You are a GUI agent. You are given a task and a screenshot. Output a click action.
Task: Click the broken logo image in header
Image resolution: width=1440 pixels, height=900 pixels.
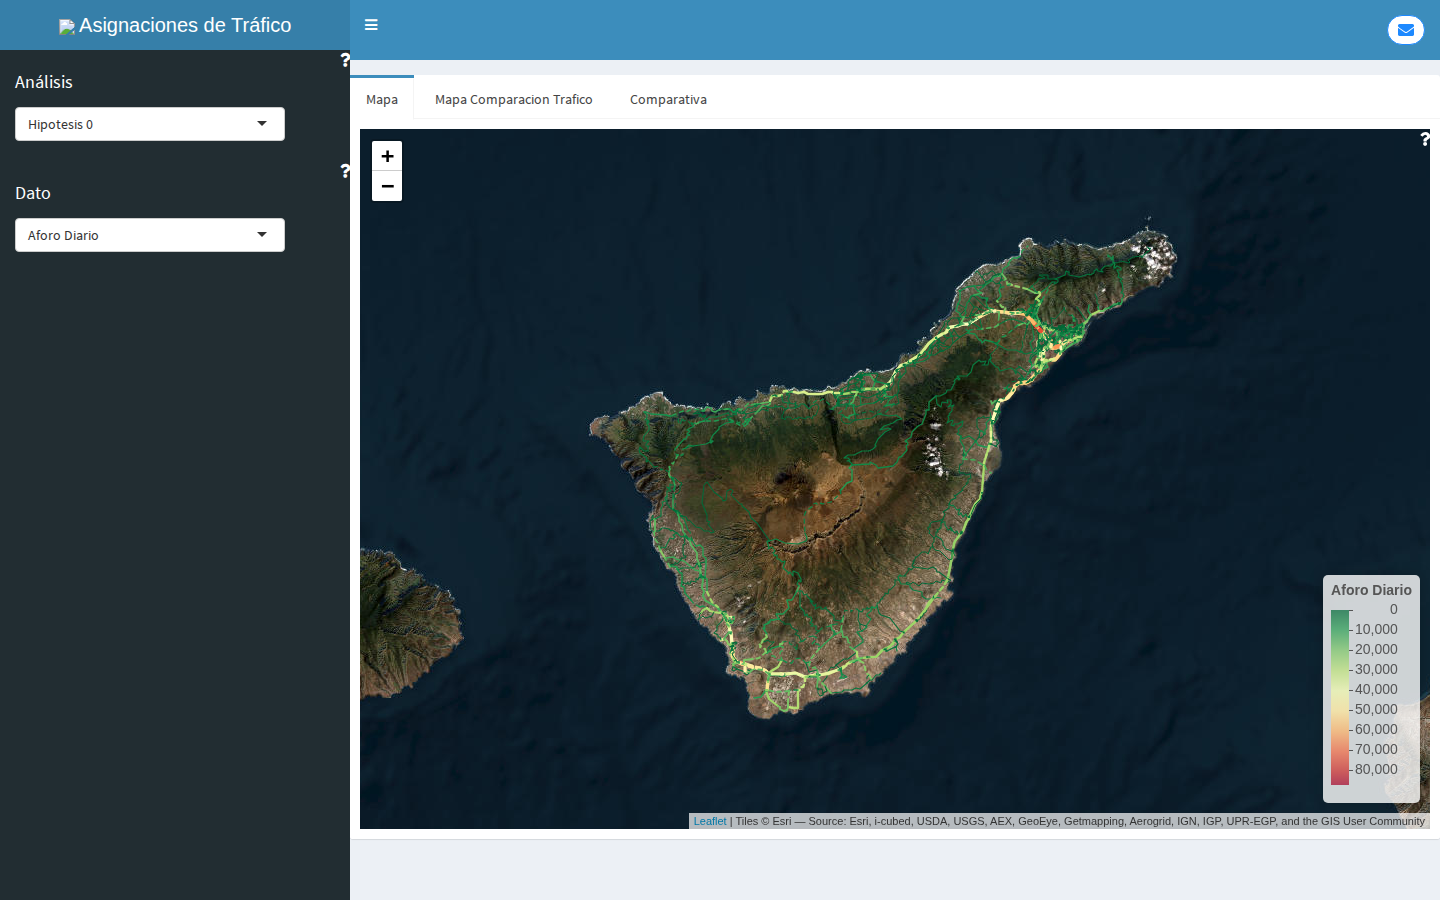click(x=67, y=27)
